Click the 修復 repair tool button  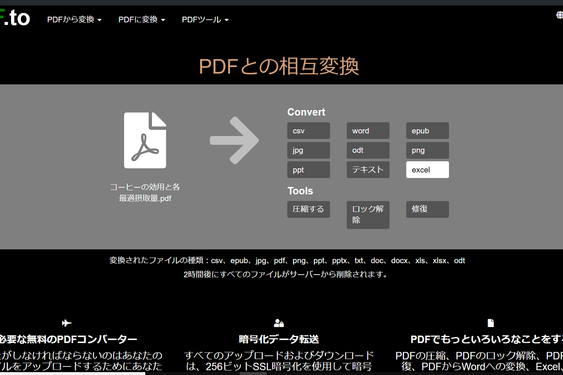coord(427,209)
